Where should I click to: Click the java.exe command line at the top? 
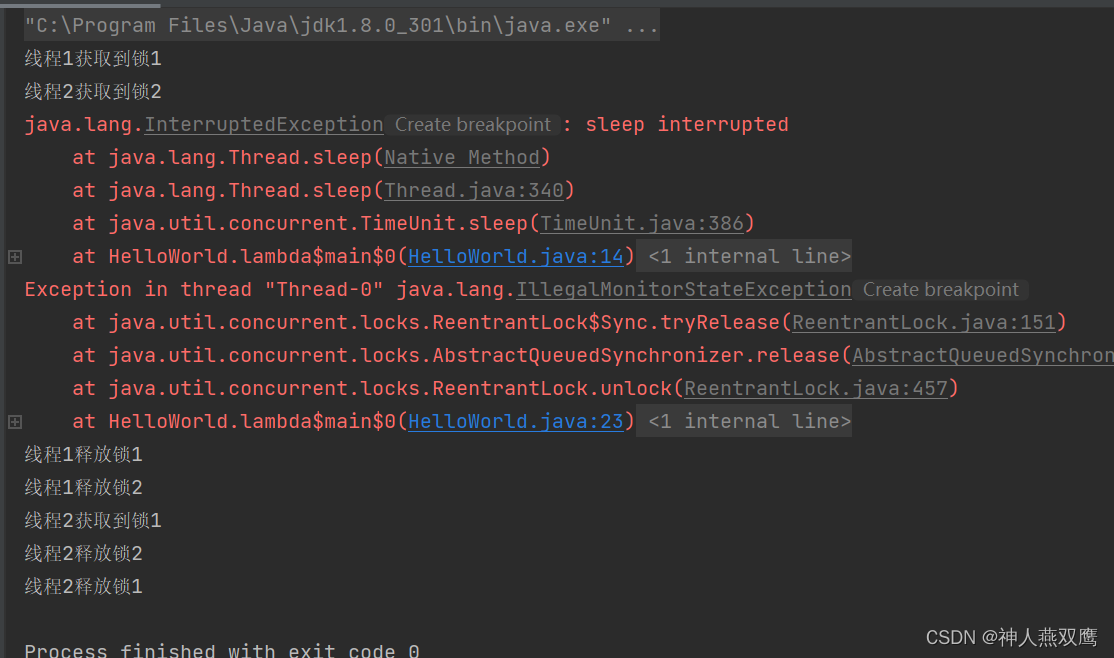pyautogui.click(x=341, y=26)
